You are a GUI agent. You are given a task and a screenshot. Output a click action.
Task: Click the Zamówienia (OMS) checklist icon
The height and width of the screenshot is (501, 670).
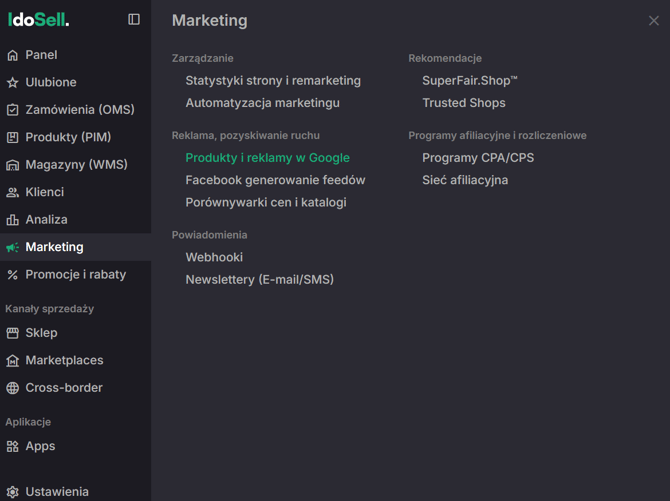point(13,110)
